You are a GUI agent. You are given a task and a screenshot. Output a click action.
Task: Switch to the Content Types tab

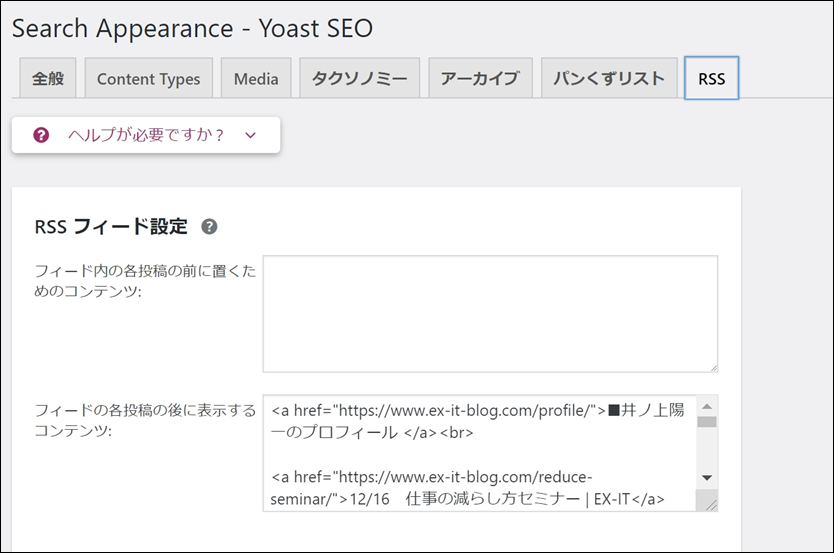[x=148, y=78]
